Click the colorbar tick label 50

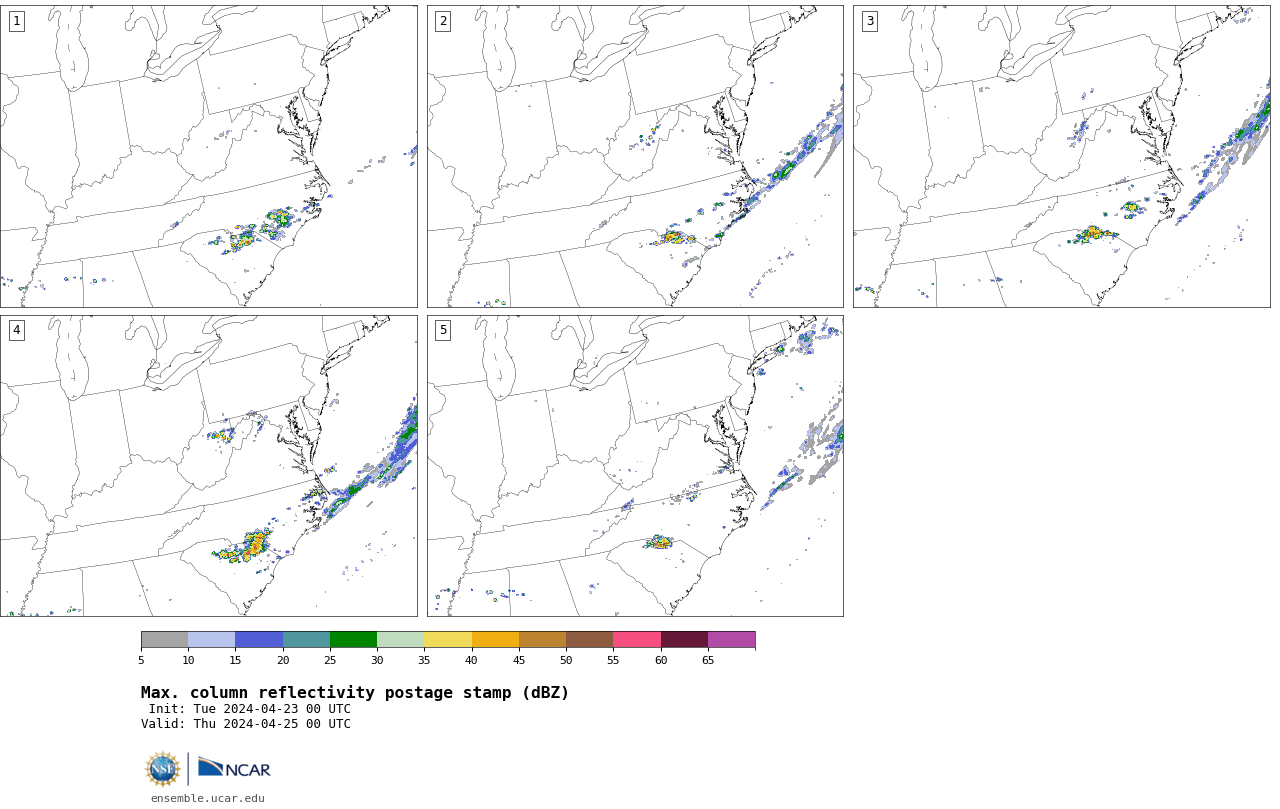point(566,660)
